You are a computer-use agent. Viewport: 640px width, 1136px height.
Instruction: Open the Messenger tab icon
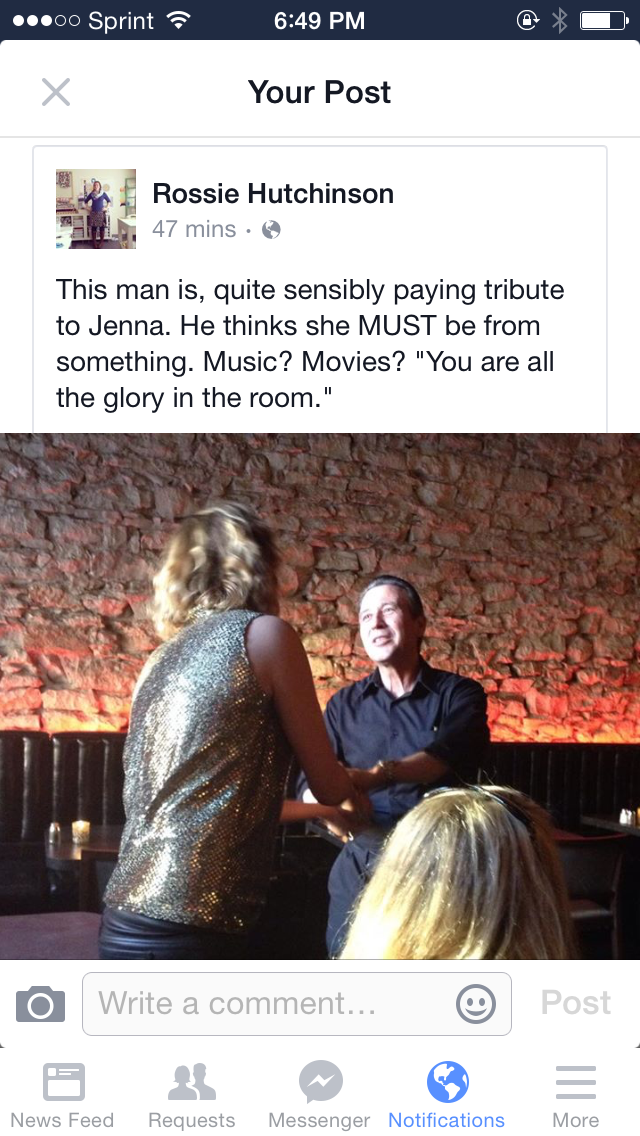pyautogui.click(x=320, y=1082)
